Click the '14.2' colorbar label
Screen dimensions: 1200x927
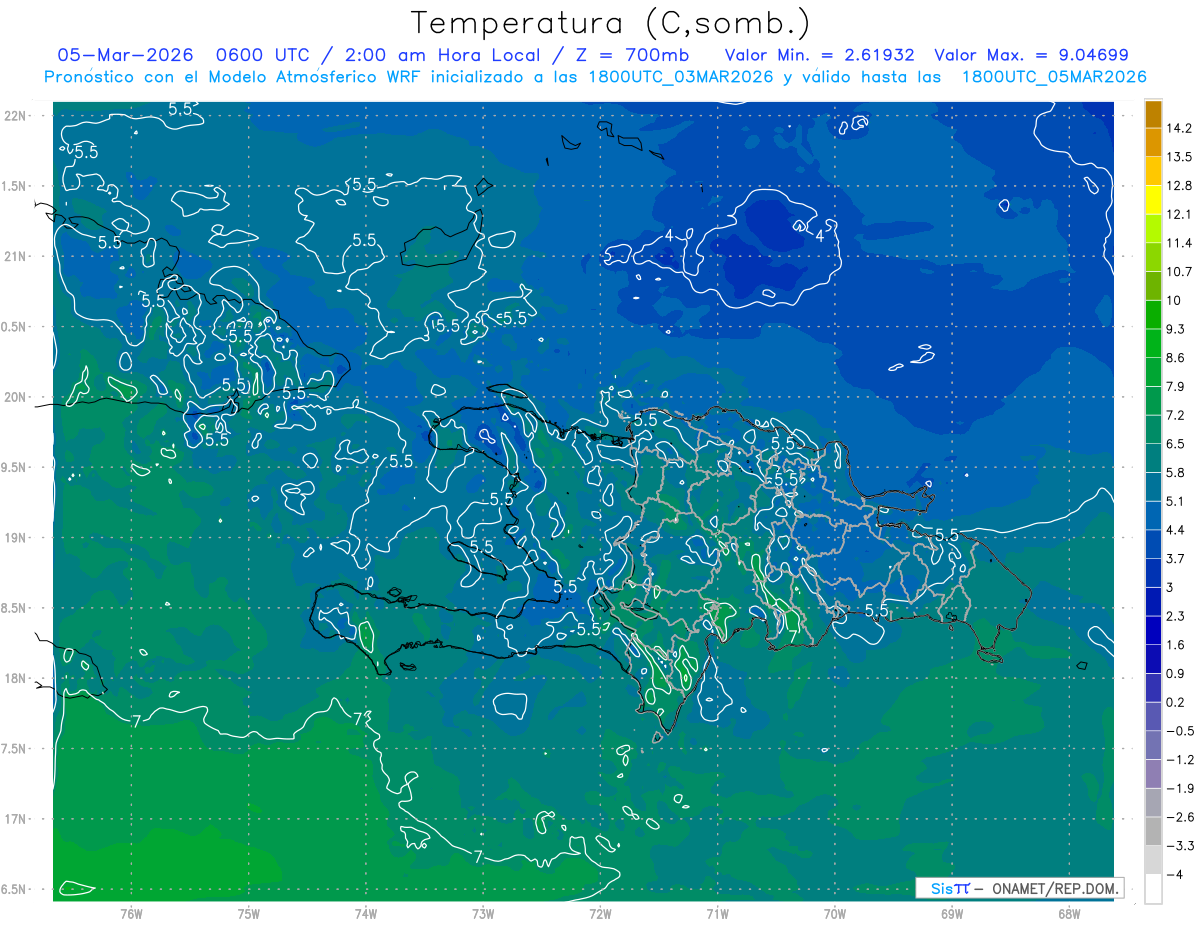click(x=1180, y=128)
